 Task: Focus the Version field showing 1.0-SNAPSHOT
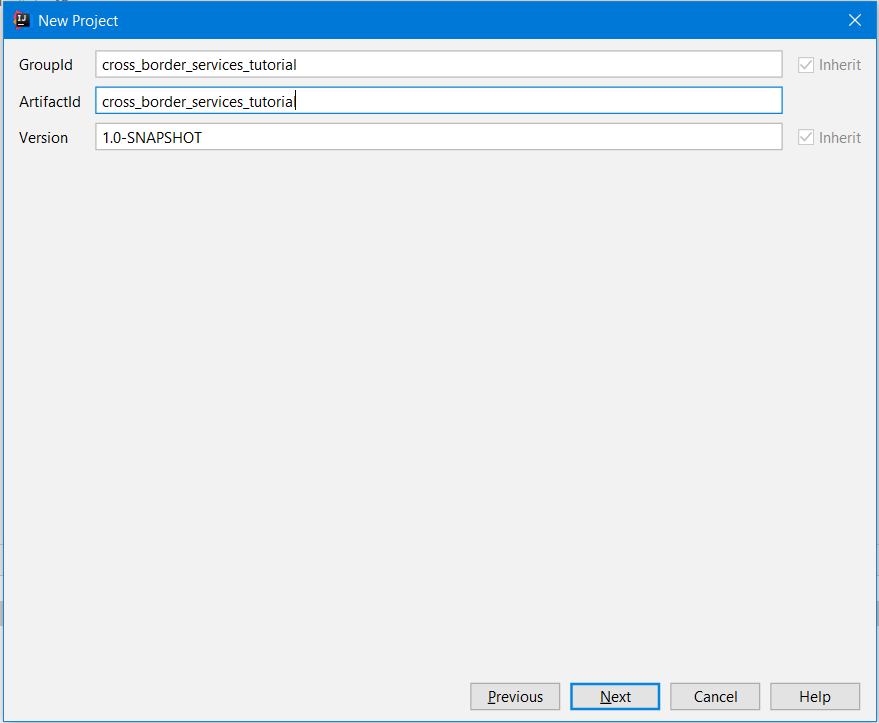438,138
